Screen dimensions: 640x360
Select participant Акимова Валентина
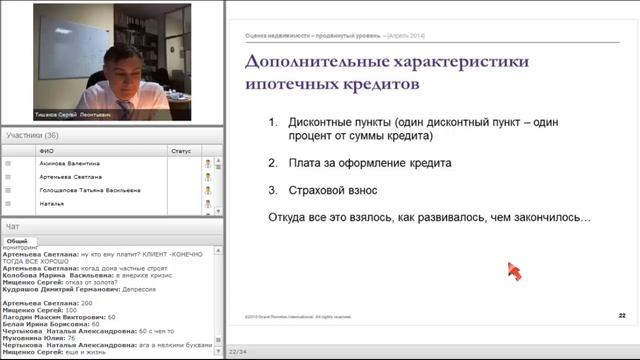[x=70, y=164]
